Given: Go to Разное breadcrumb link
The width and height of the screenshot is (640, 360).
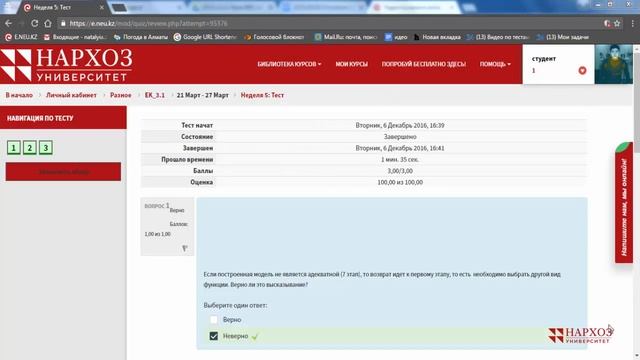Looking at the screenshot, I should tap(121, 95).
